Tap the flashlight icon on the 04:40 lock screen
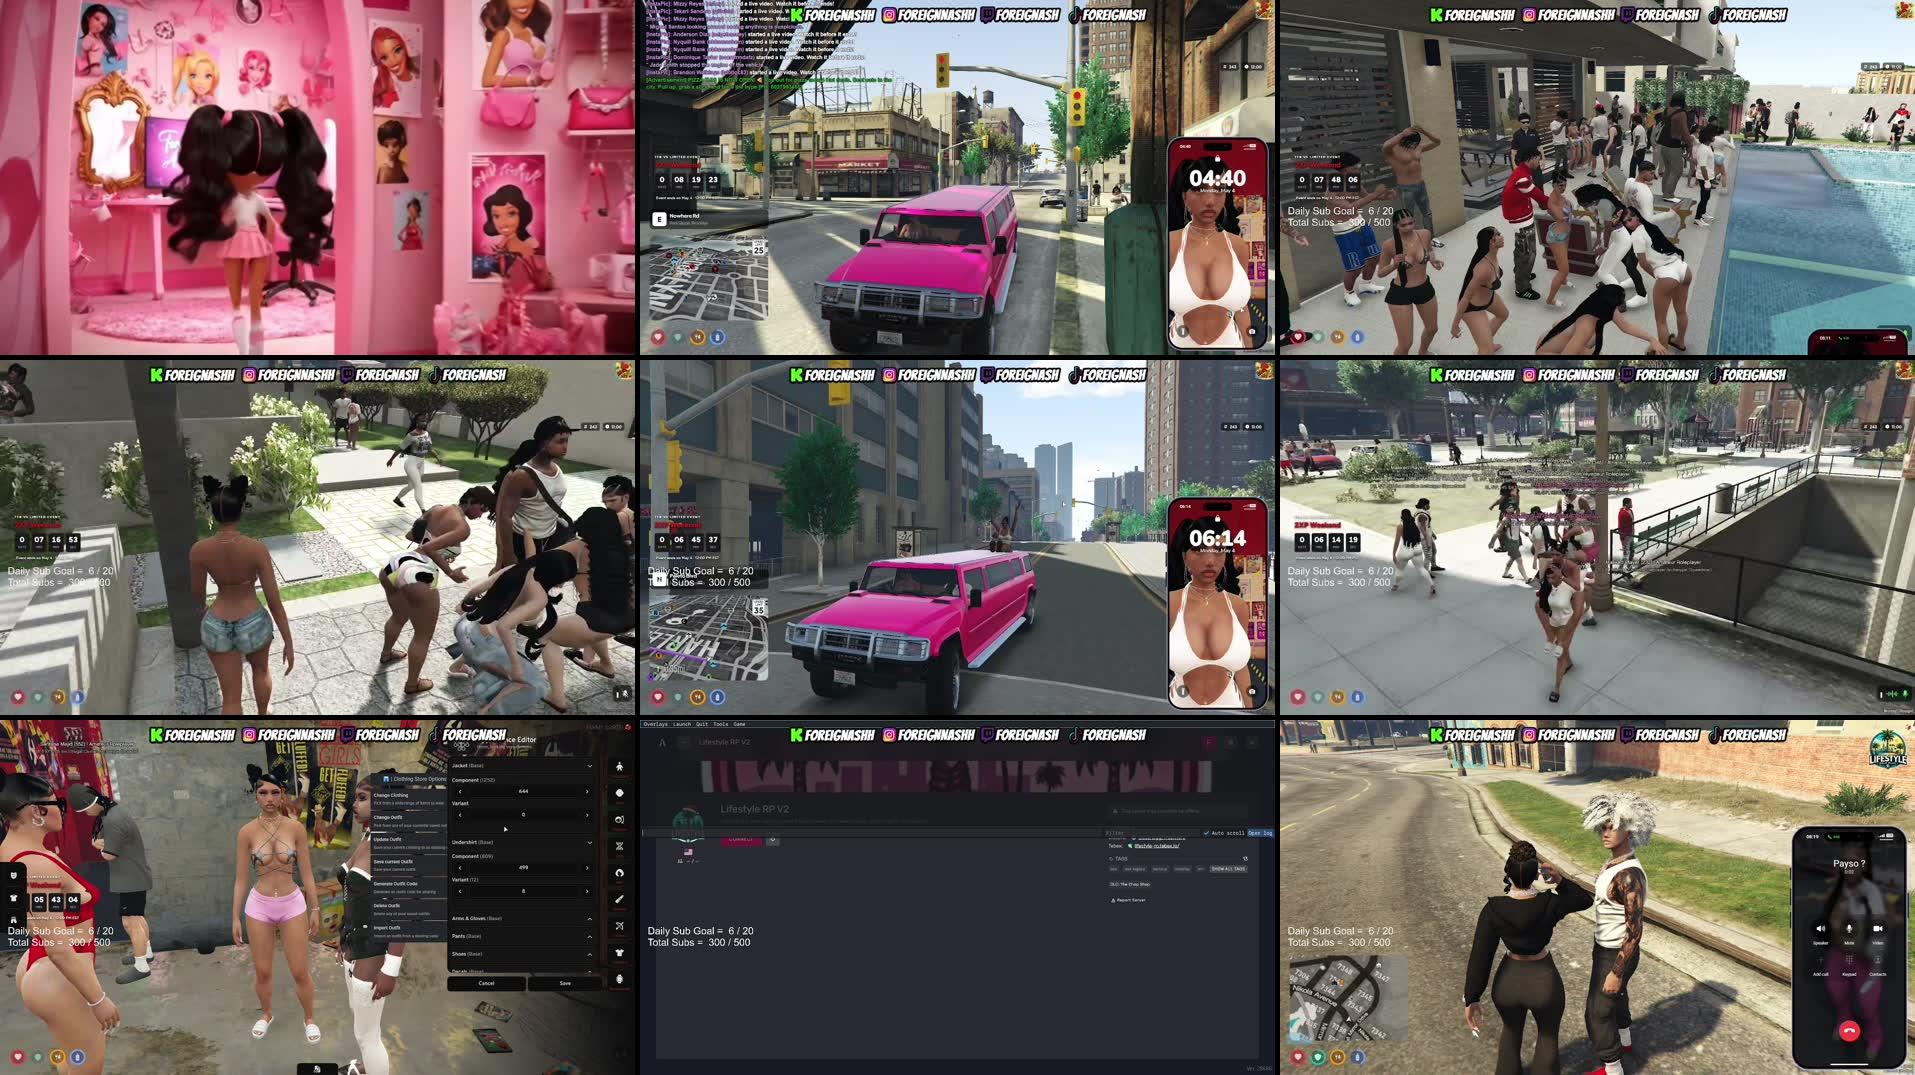Screen dimensions: 1915x1075 [x=1183, y=331]
